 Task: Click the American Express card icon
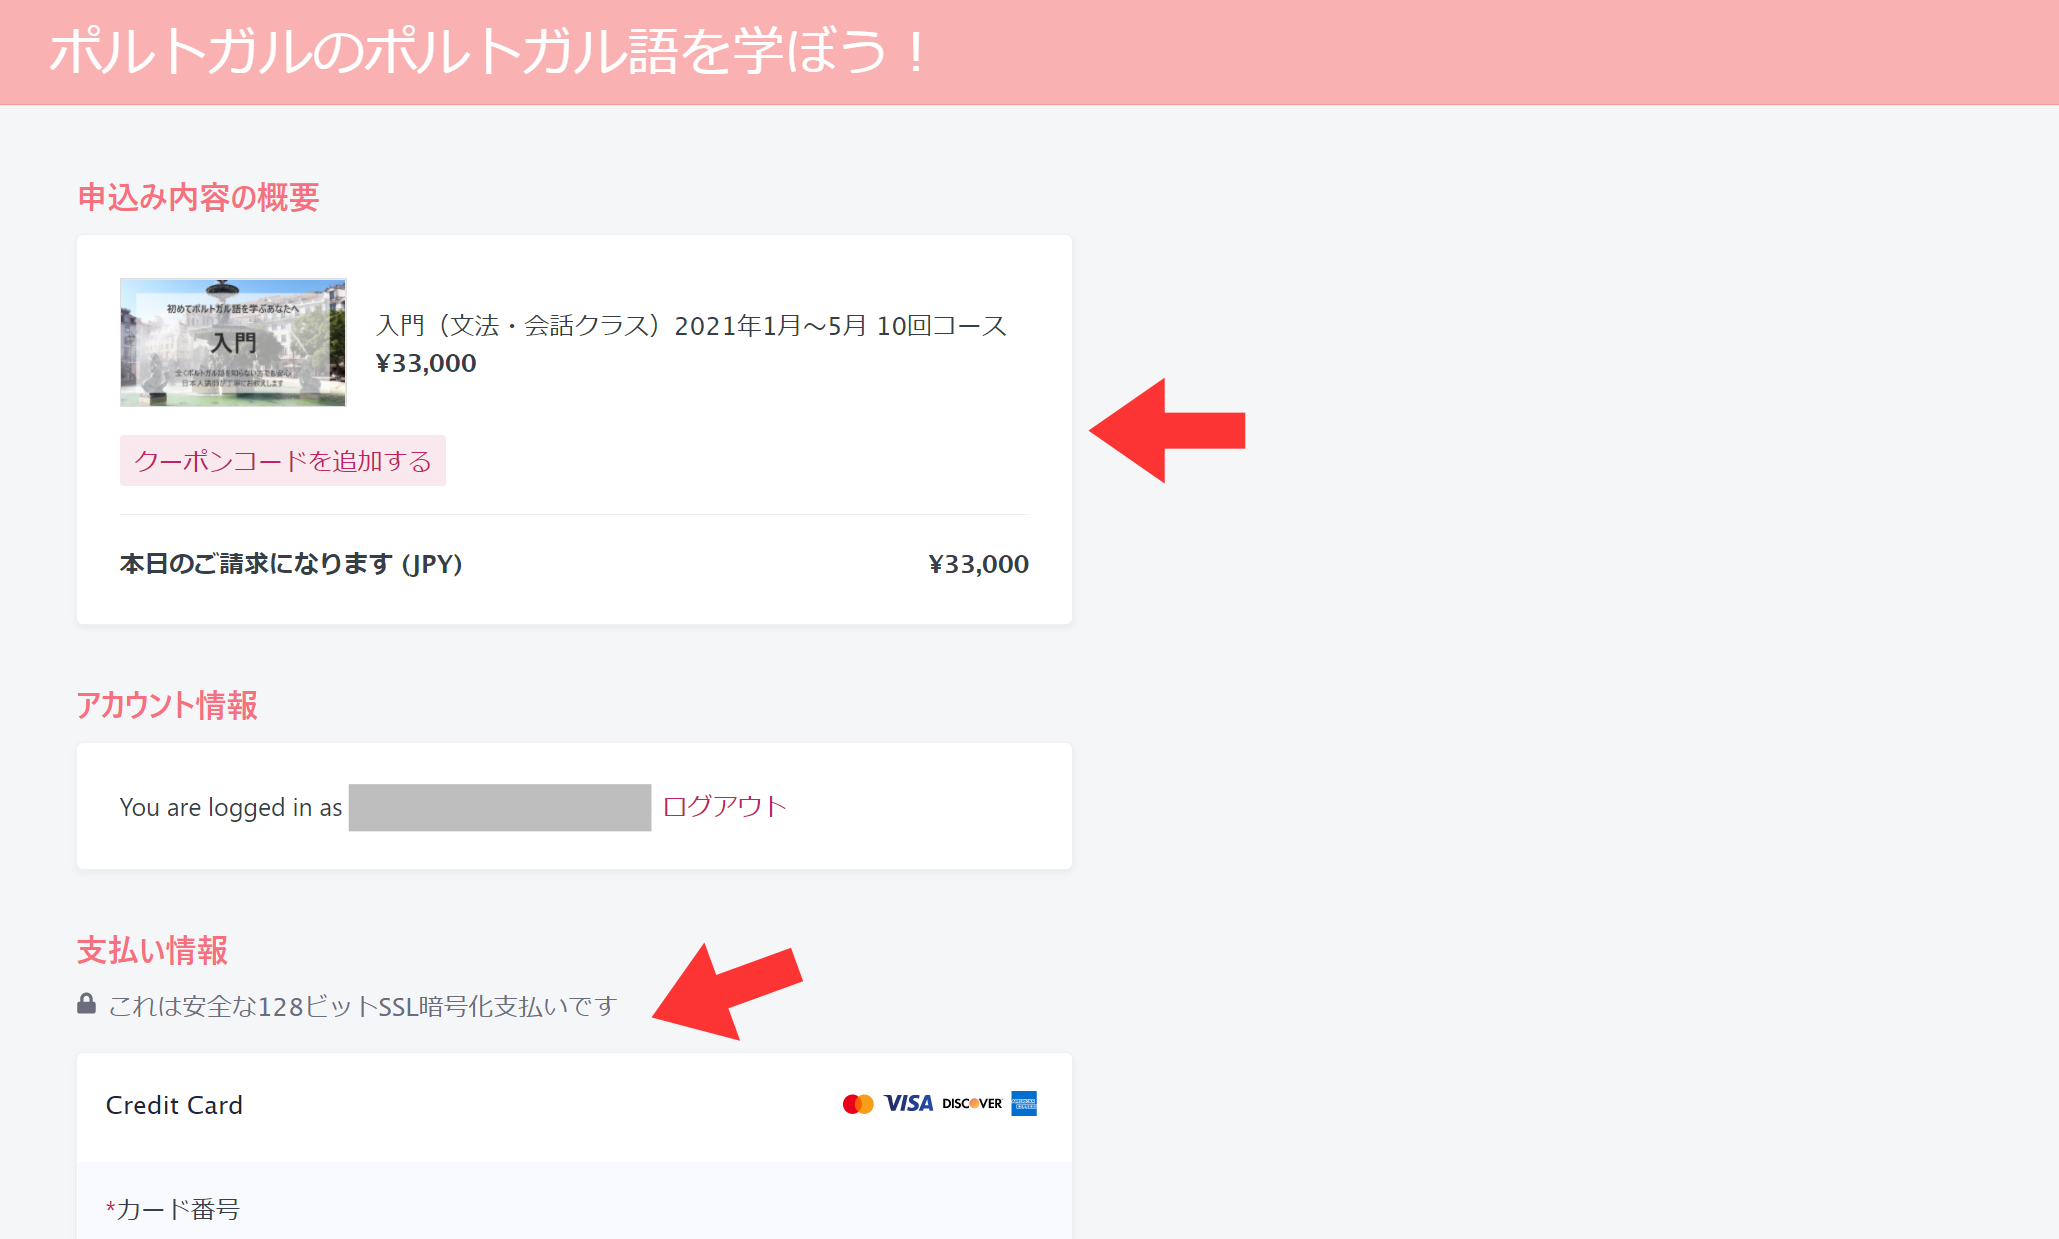pyautogui.click(x=1024, y=1104)
